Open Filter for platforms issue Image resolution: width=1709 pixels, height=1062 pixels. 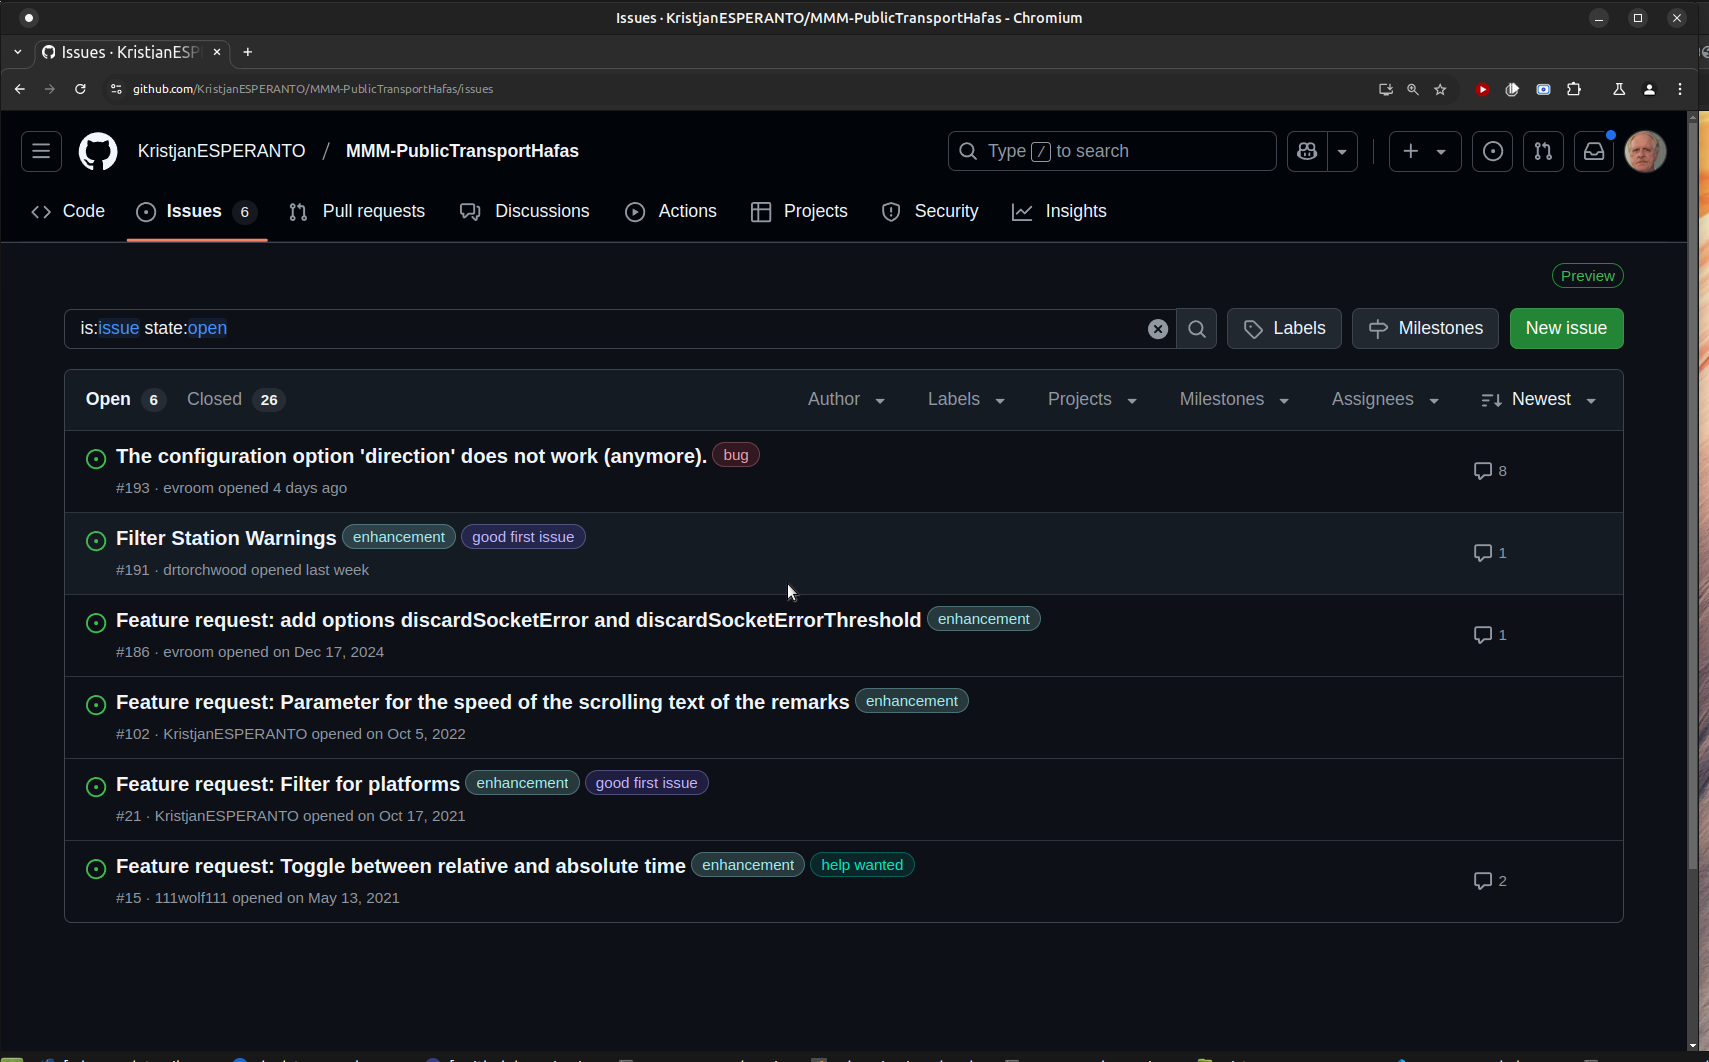(x=288, y=784)
